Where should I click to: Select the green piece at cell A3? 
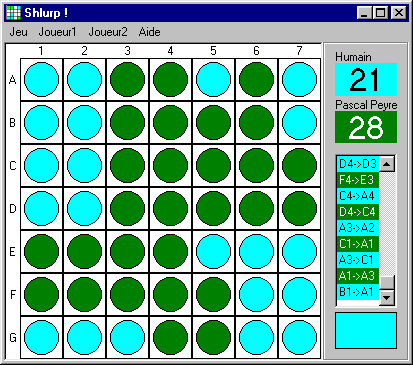click(x=127, y=80)
